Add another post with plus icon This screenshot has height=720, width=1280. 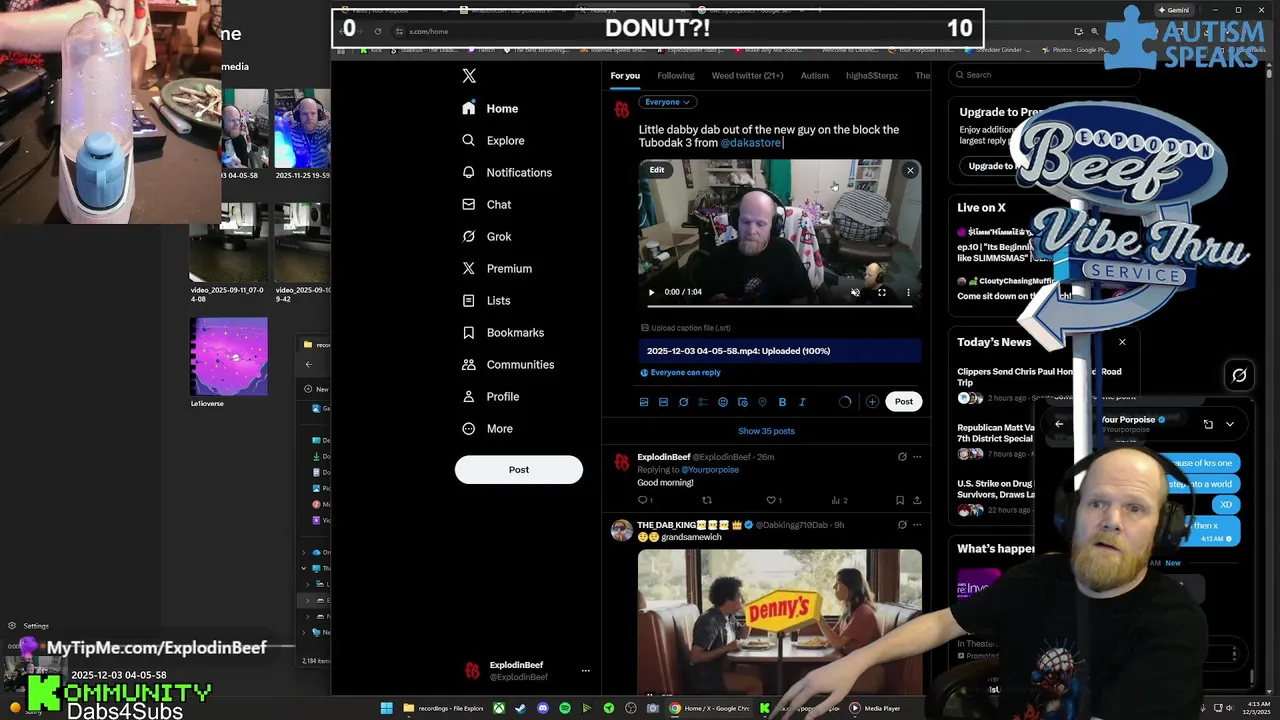click(x=872, y=402)
